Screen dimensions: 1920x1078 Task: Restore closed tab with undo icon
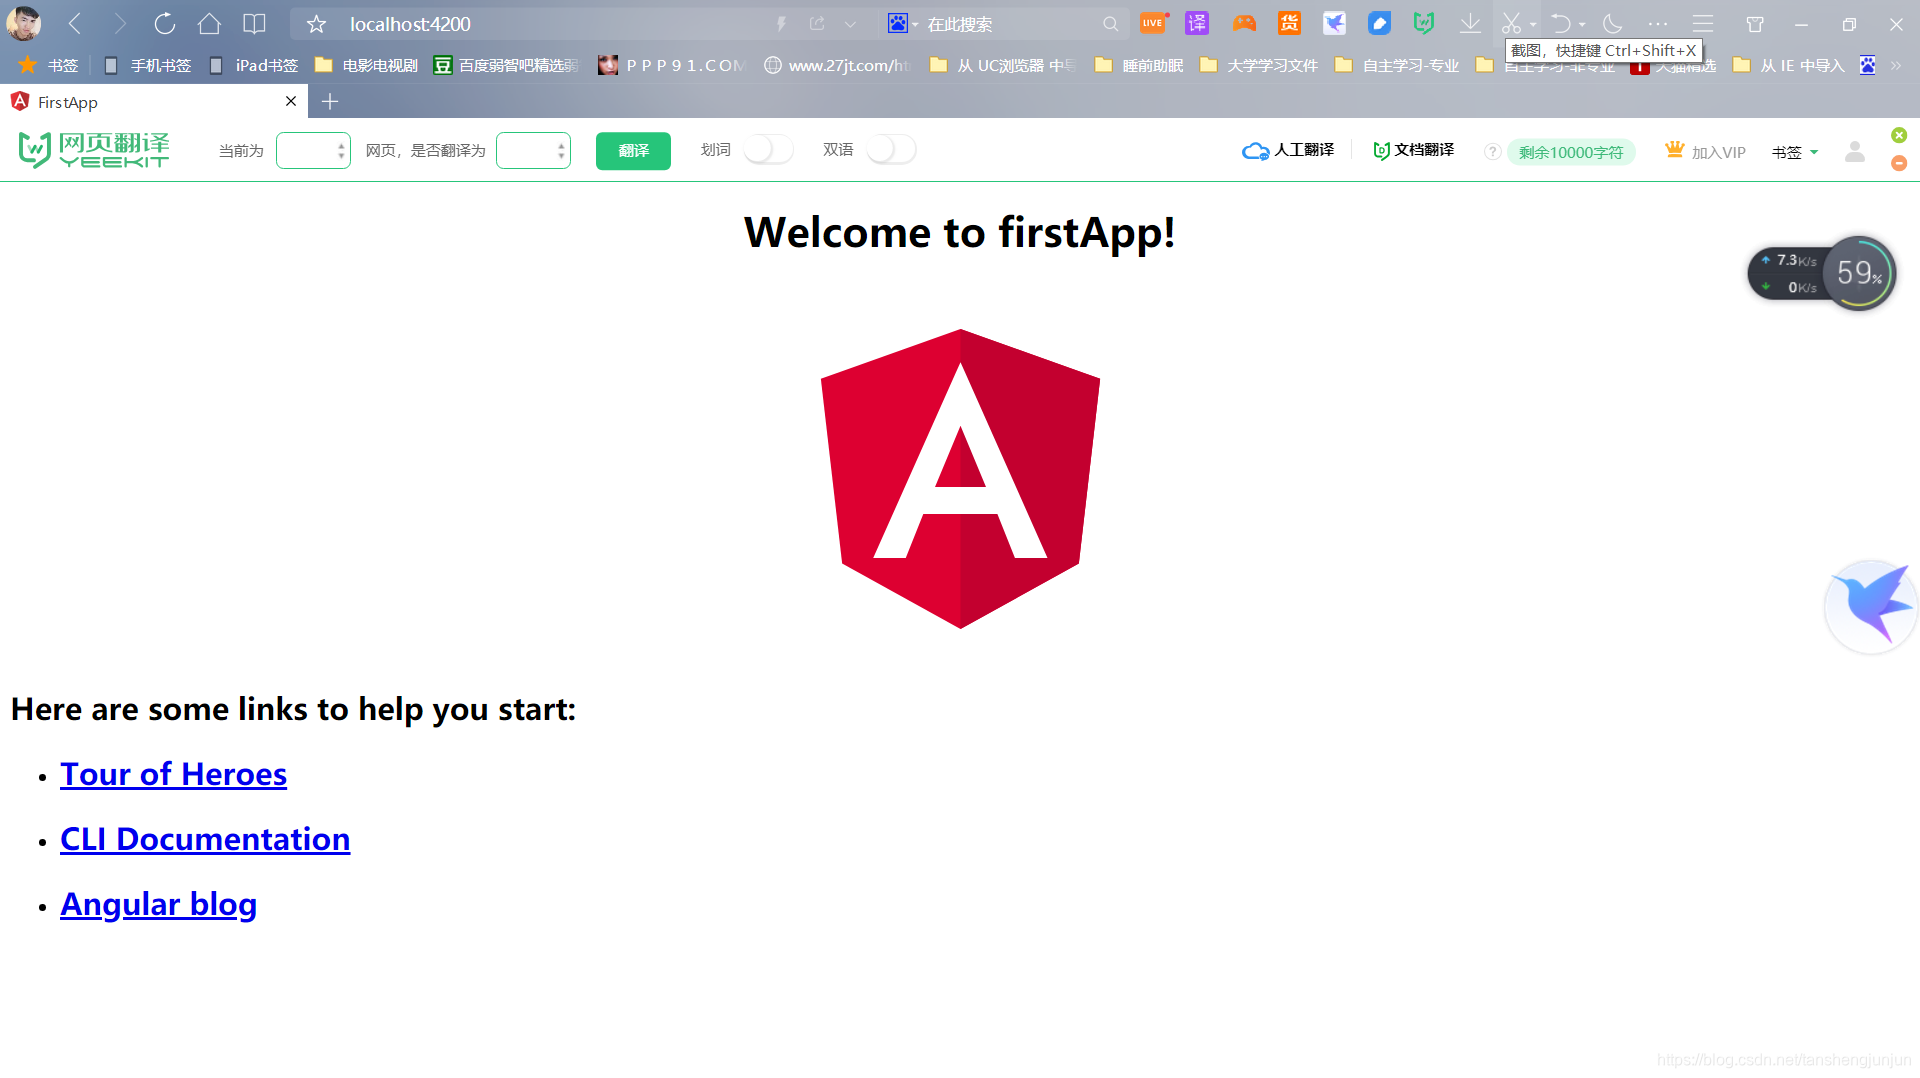[1560, 23]
